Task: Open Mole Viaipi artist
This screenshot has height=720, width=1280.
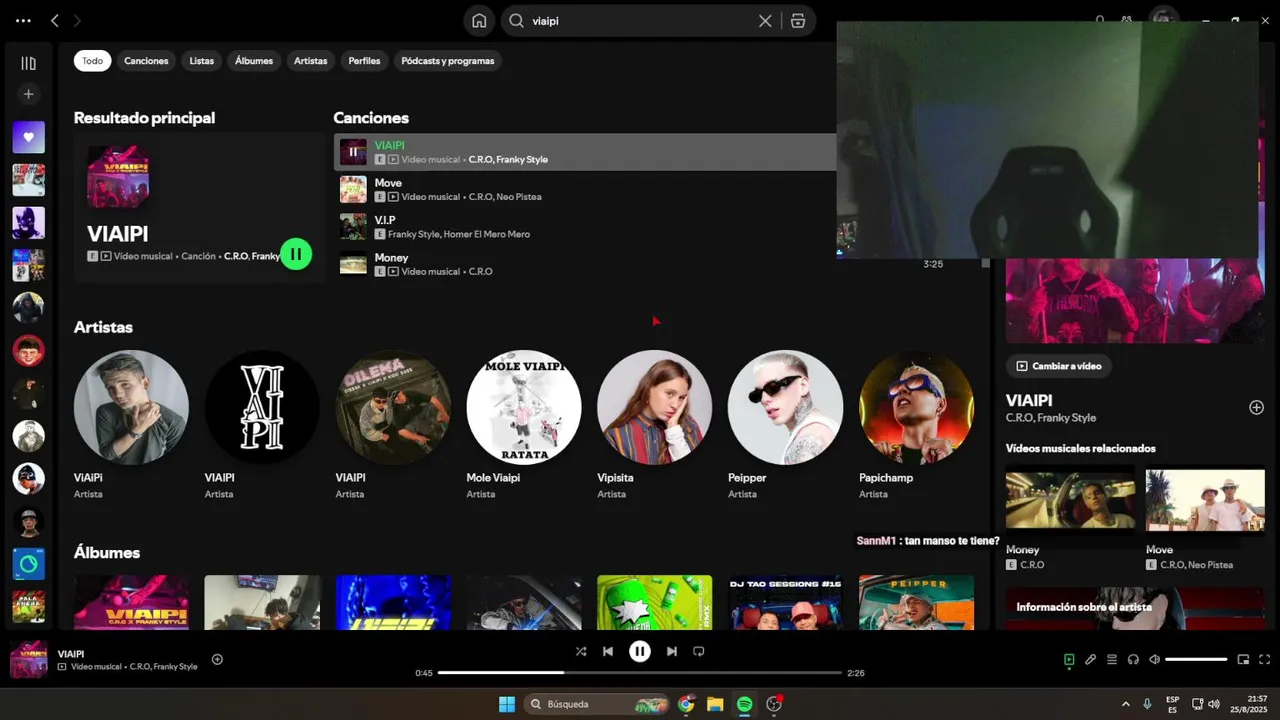Action: pyautogui.click(x=524, y=407)
